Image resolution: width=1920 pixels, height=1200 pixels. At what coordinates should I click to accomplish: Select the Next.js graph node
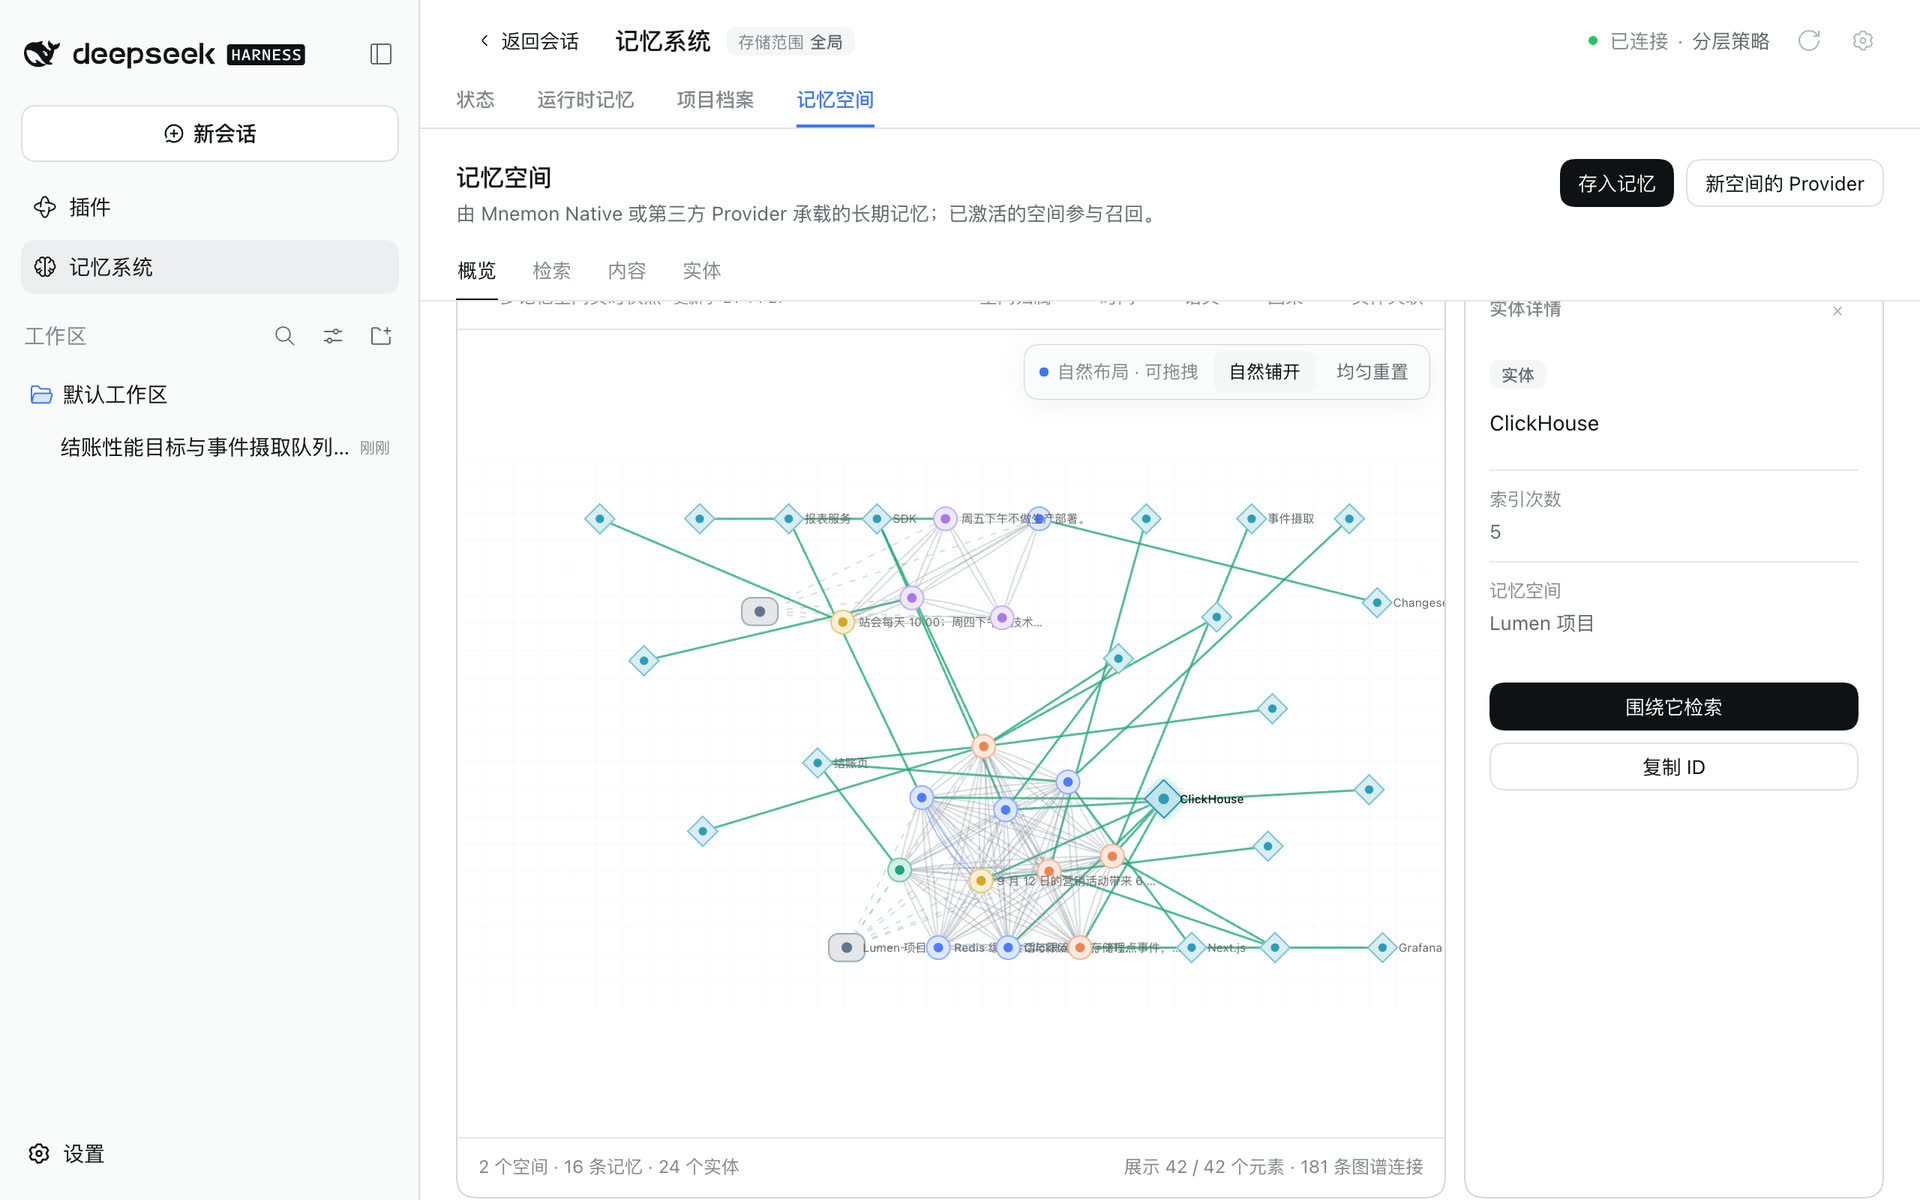pyautogui.click(x=1191, y=947)
